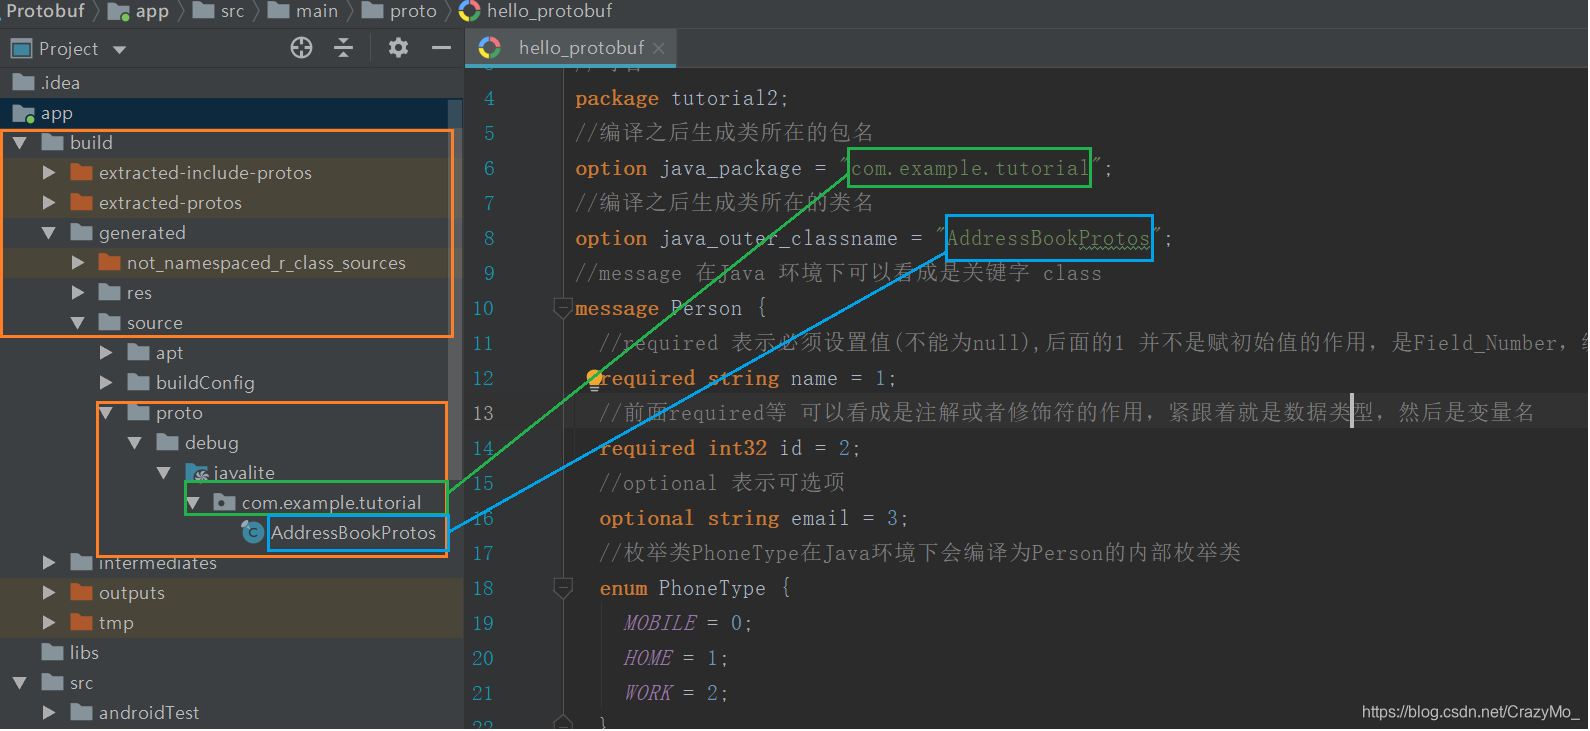Collapse the source folder

pyautogui.click(x=77, y=323)
